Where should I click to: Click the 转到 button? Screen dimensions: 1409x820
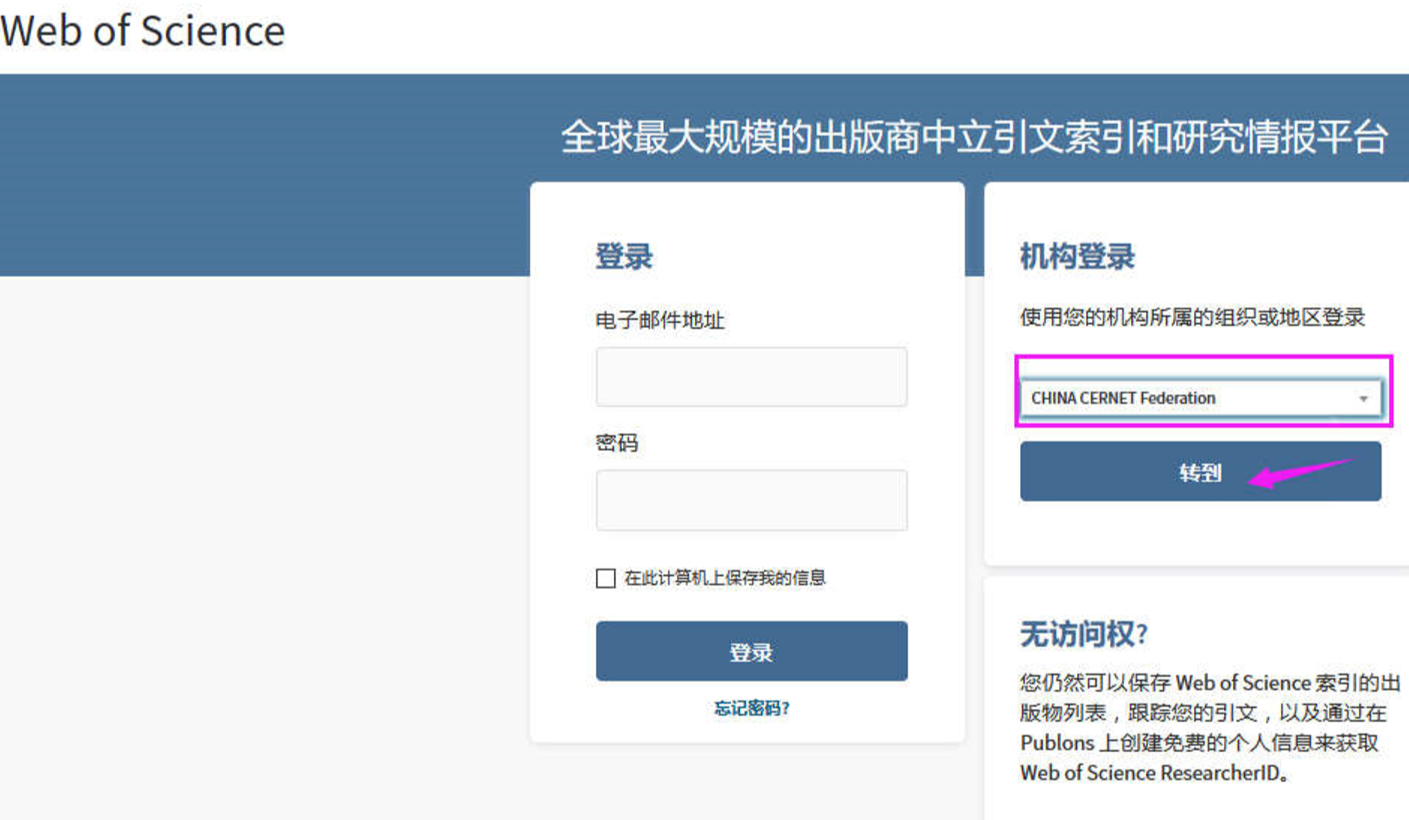(1200, 472)
